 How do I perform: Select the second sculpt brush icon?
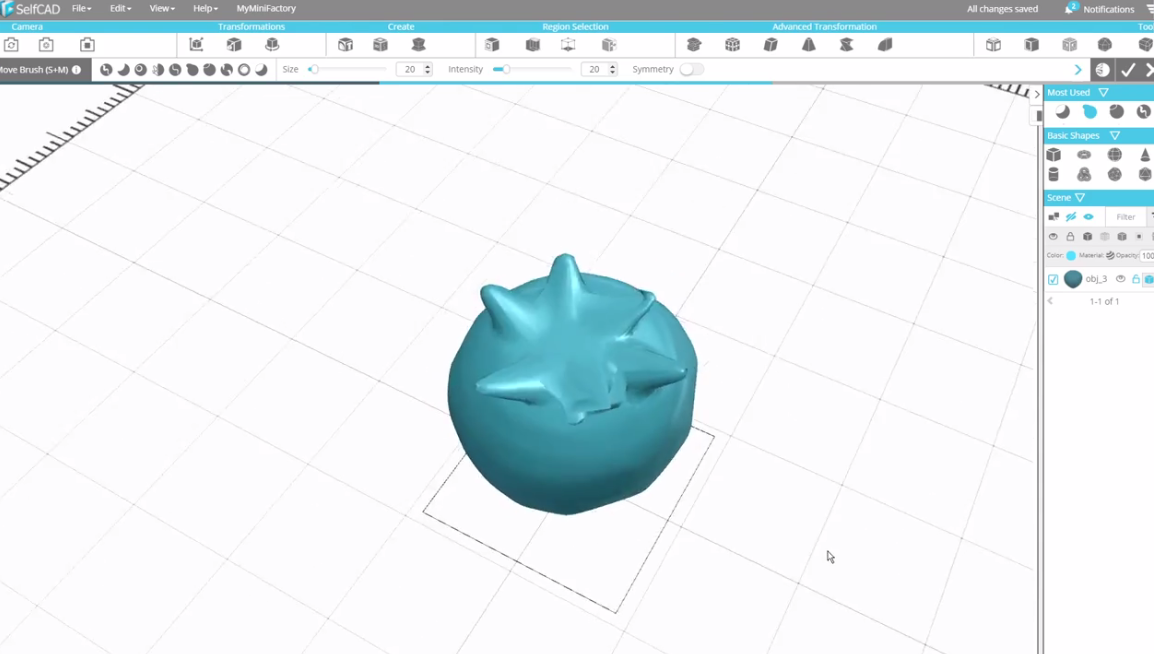click(x=124, y=70)
